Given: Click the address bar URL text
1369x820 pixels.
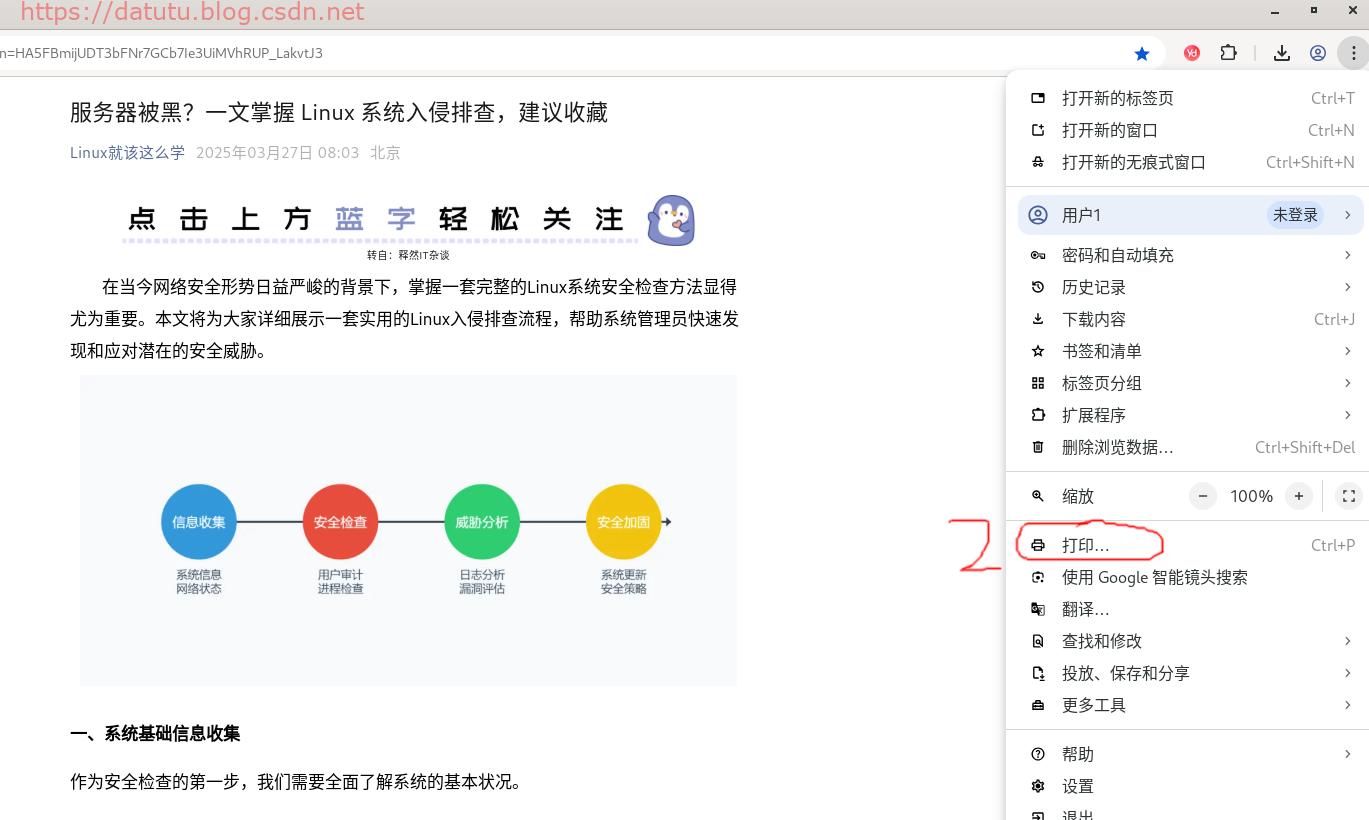Looking at the screenshot, I should pyautogui.click(x=162, y=53).
